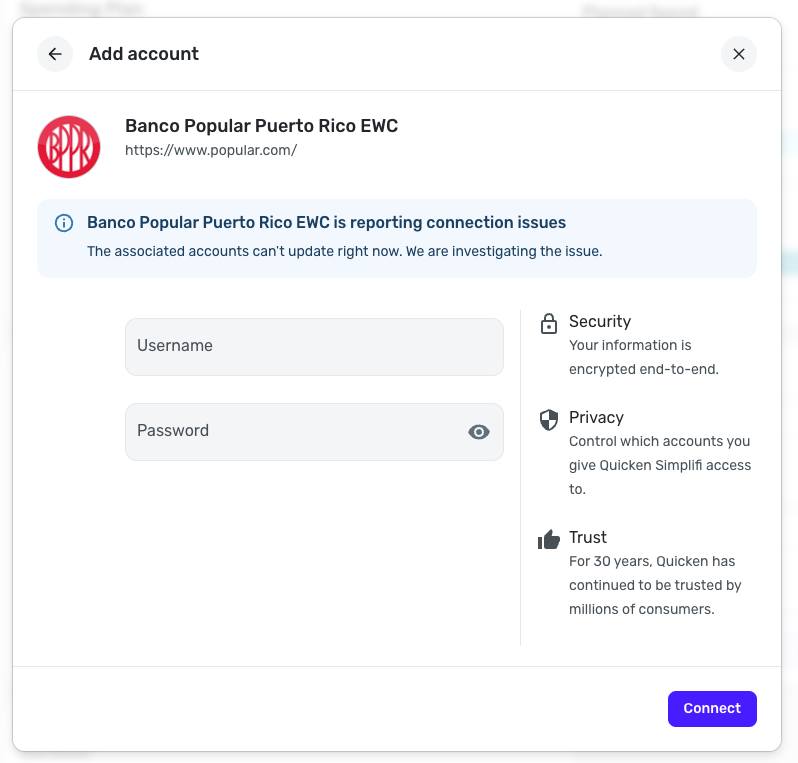Toggle password visibility with the eye icon
This screenshot has width=798, height=763.
478,432
